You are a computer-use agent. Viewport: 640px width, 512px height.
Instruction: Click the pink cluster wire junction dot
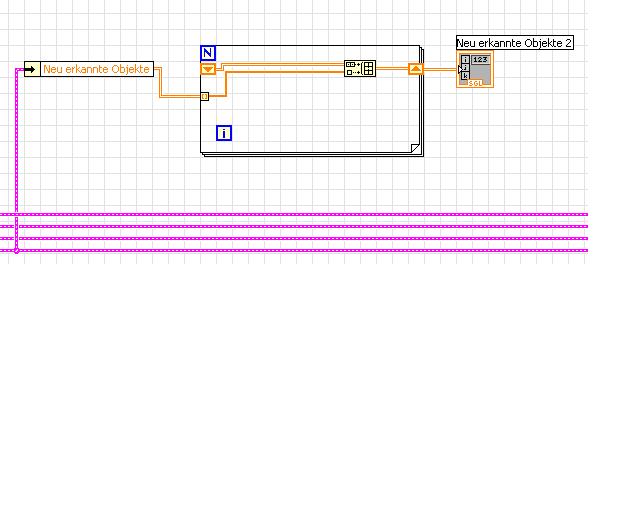[x=17, y=251]
